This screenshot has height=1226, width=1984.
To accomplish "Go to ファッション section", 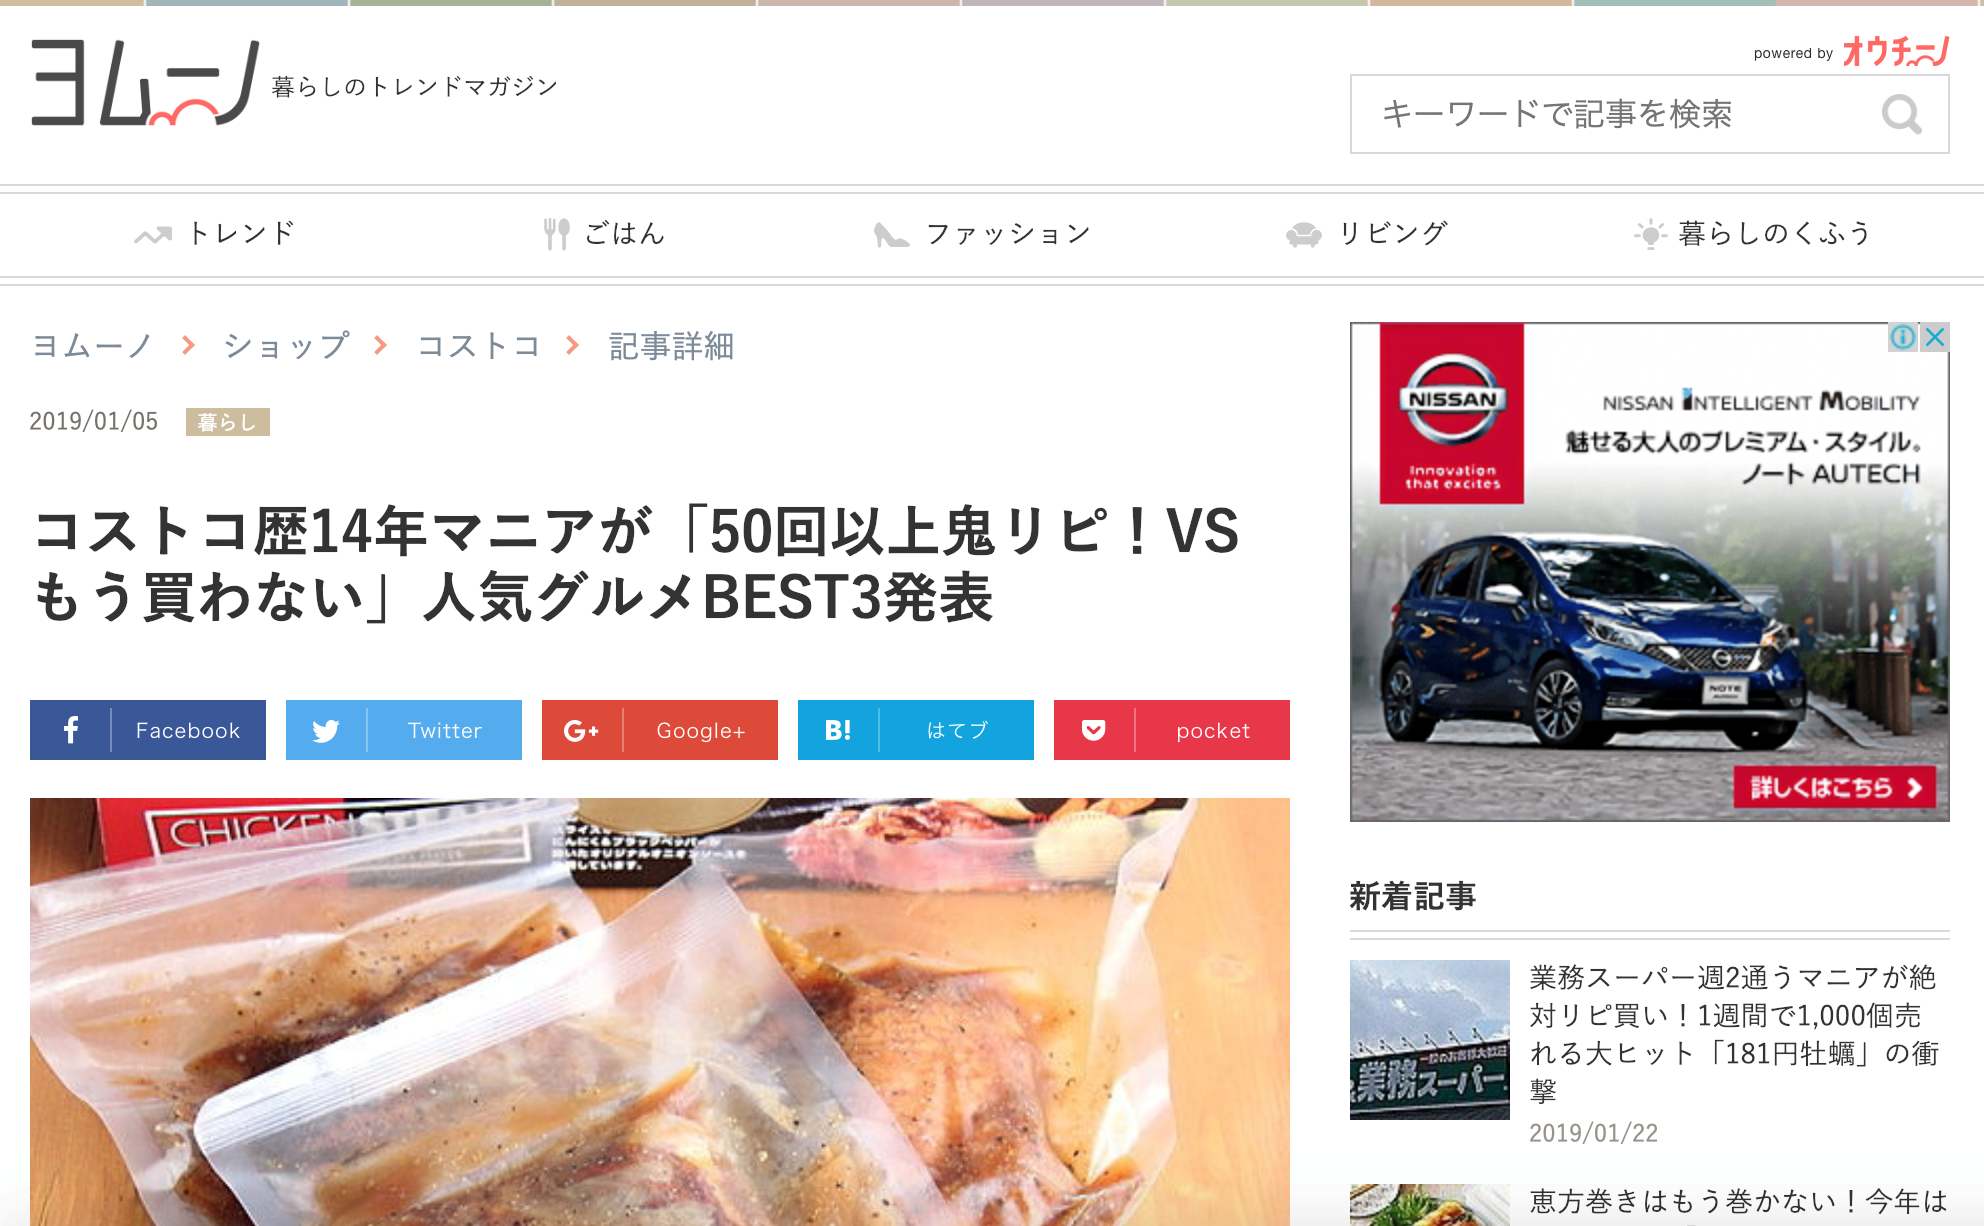I will pos(982,234).
